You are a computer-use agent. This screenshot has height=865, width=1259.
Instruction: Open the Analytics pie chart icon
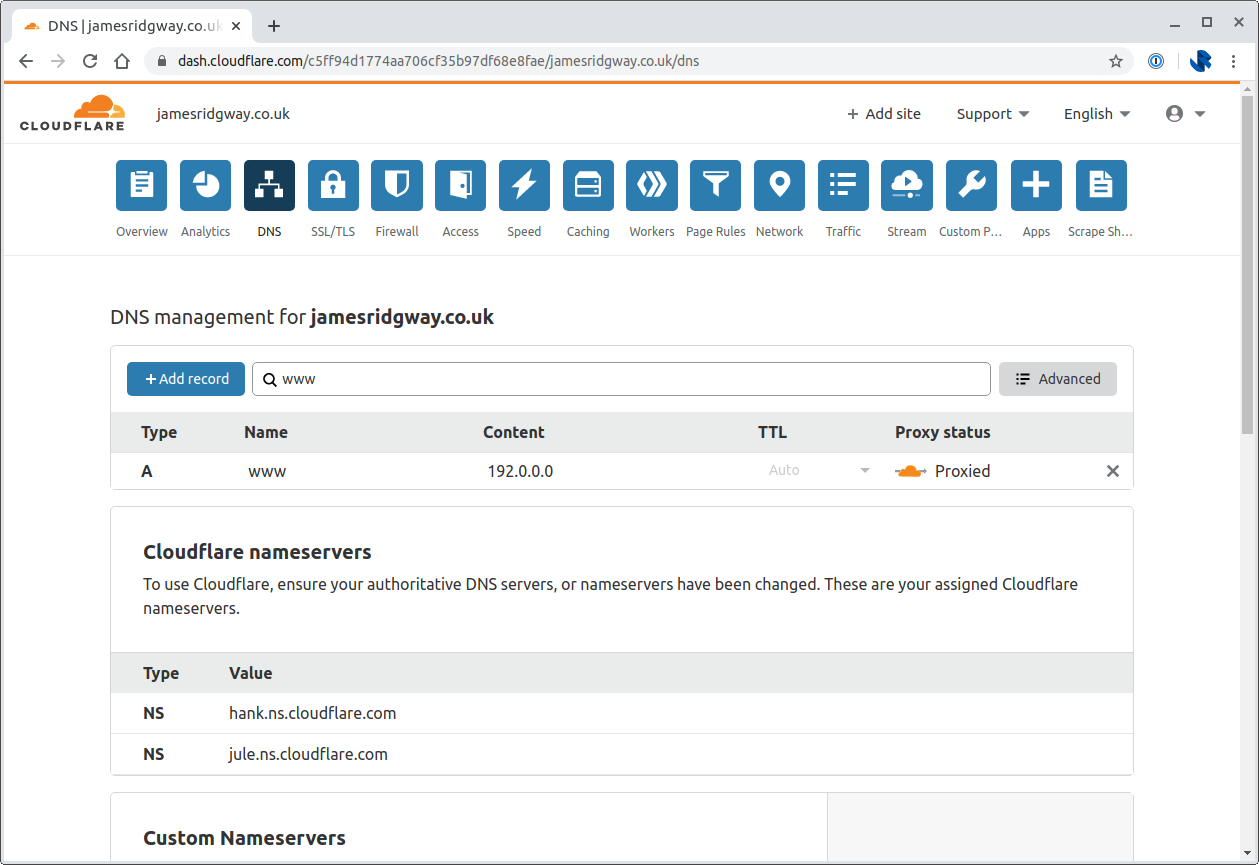[x=205, y=186]
